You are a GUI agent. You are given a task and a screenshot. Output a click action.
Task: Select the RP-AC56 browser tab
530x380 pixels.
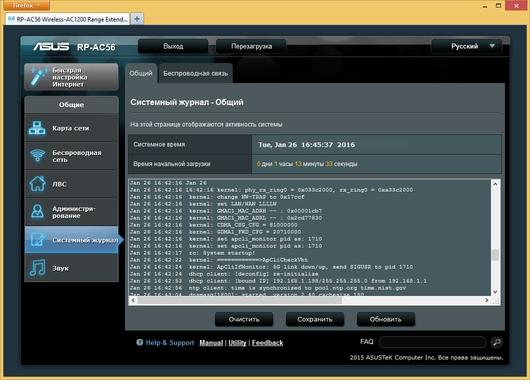[x=68, y=19]
